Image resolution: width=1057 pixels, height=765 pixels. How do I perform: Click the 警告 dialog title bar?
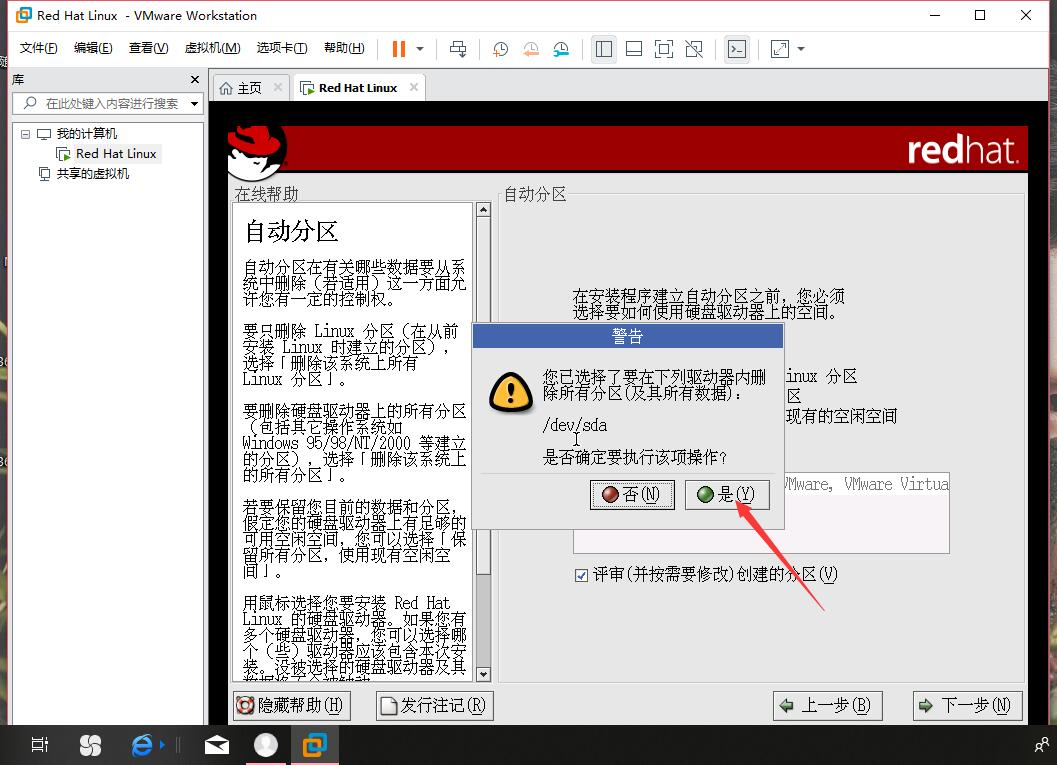[x=628, y=336]
